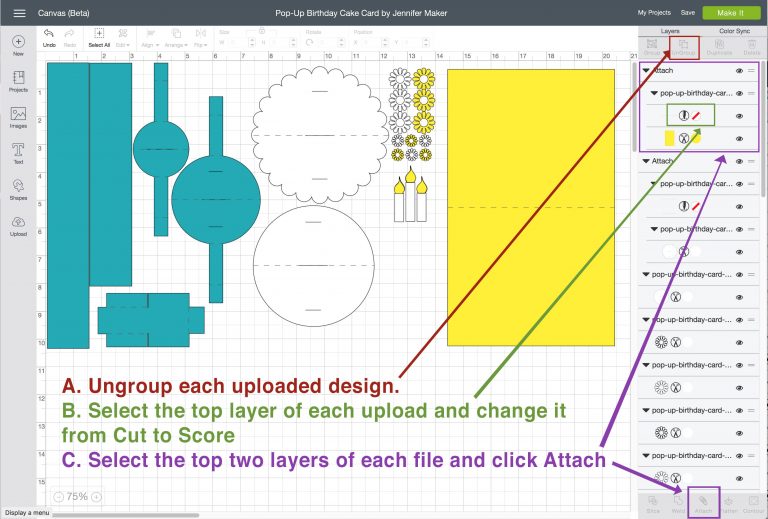
Task: Toggle visibility of first pop-up-birthday-car layer
Action: [x=739, y=94]
